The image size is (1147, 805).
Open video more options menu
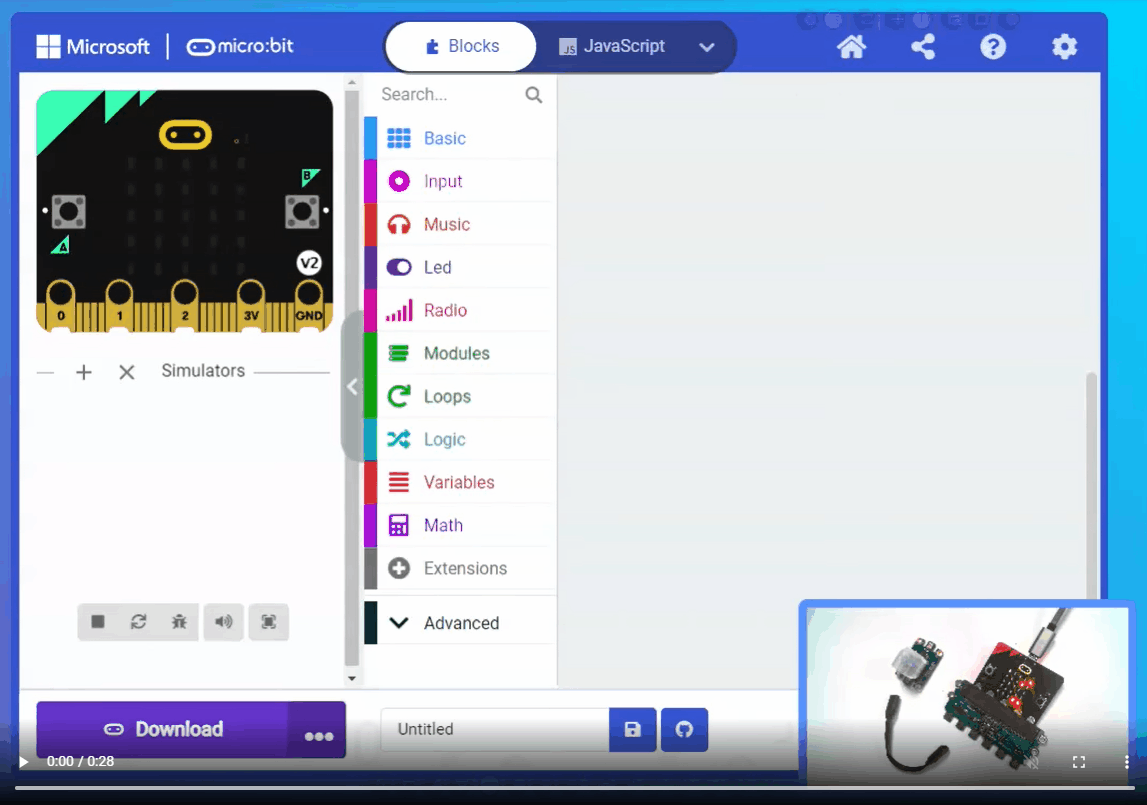1127,762
